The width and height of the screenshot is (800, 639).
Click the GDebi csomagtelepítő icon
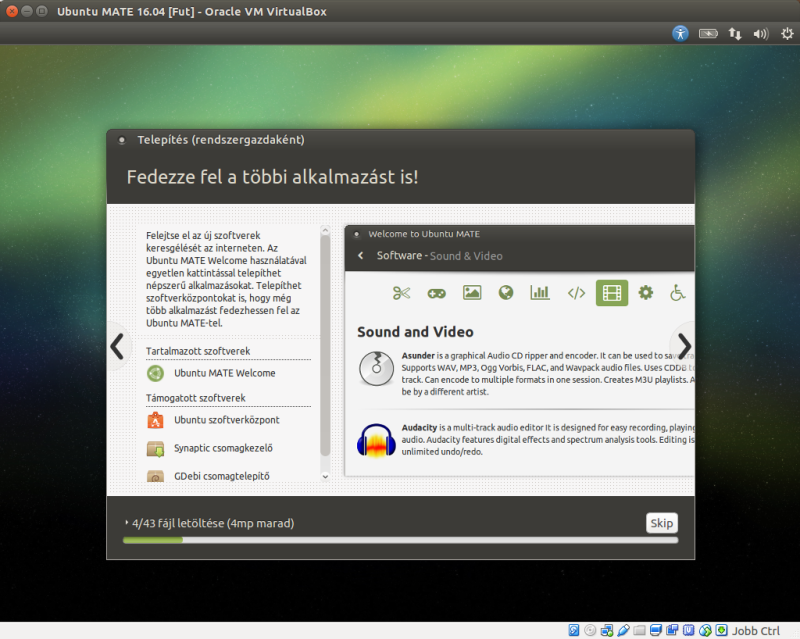[x=155, y=476]
